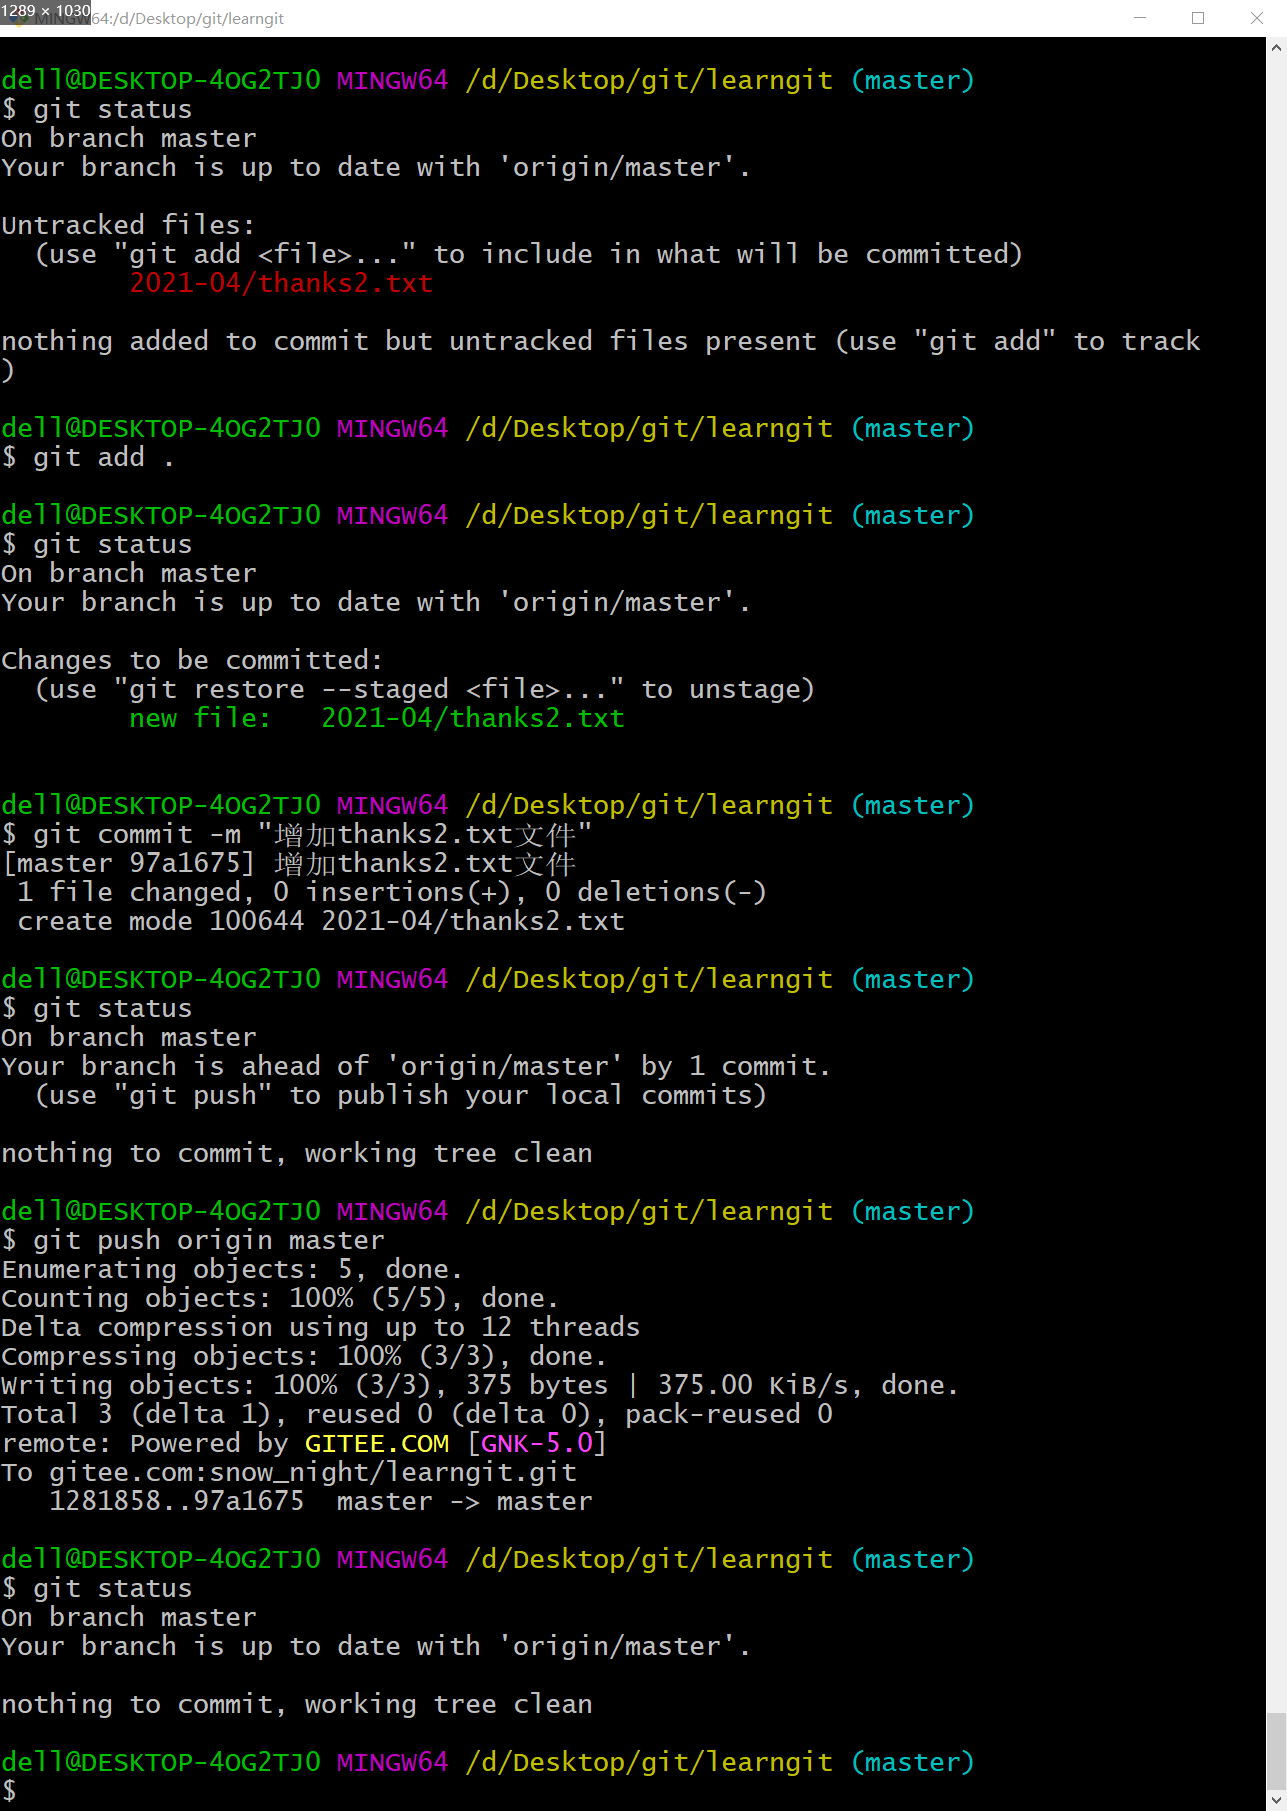1287x1811 pixels.
Task: Click the 'Changes to be committed:' heading
Action: tap(192, 660)
